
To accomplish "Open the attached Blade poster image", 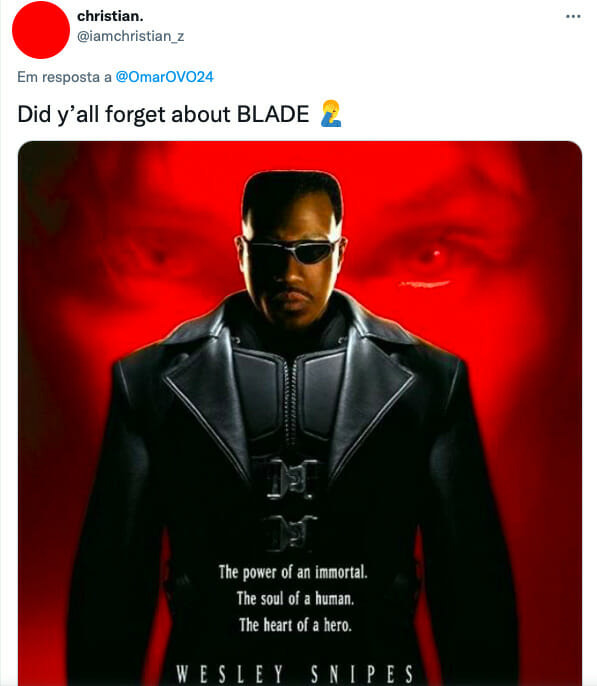I will point(300,413).
